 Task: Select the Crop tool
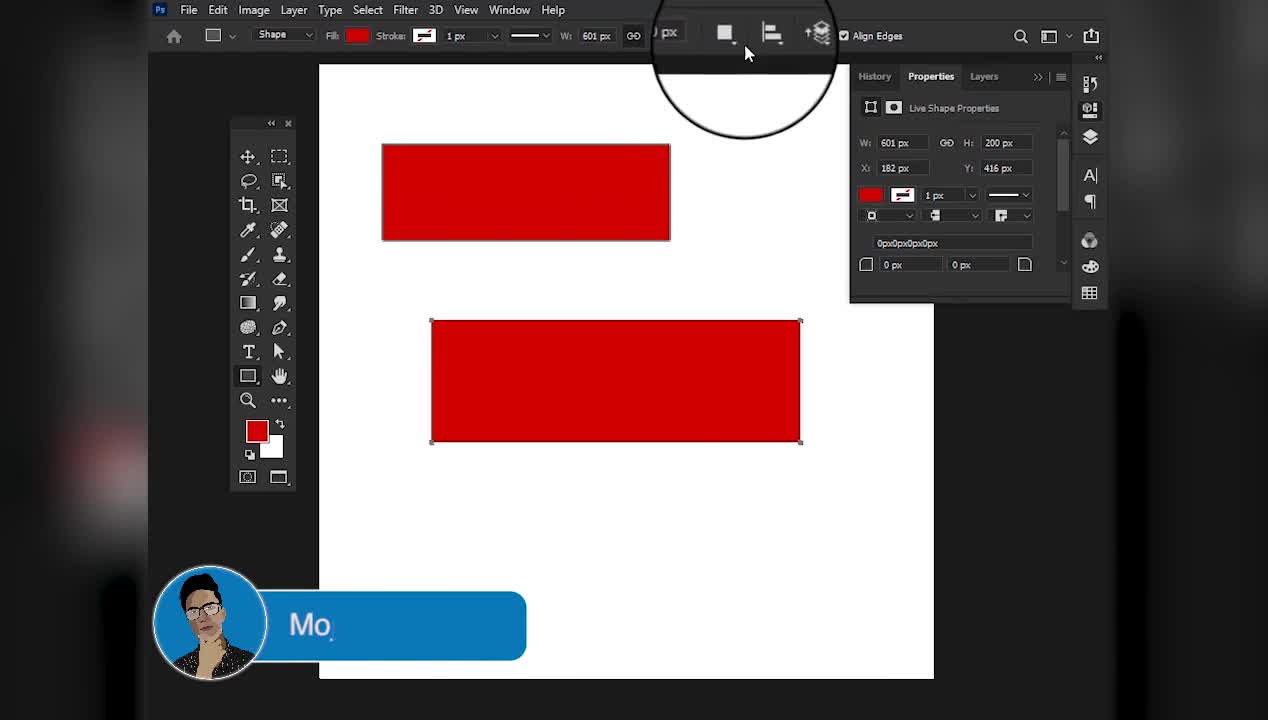(248, 205)
